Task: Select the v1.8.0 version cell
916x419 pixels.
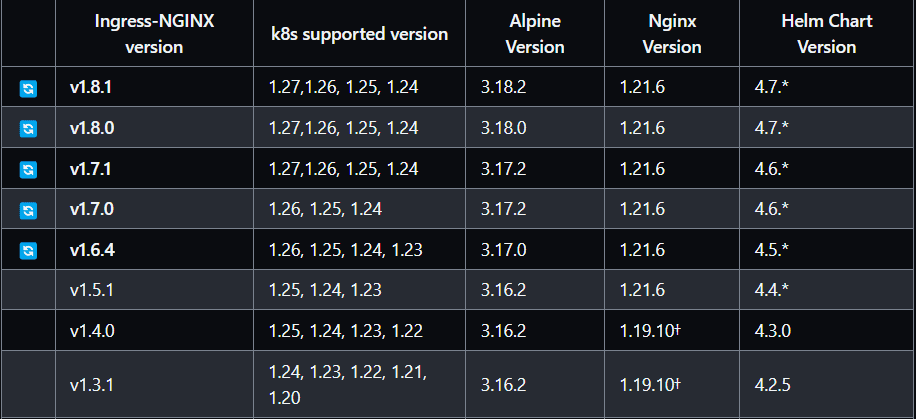Action: pos(90,128)
